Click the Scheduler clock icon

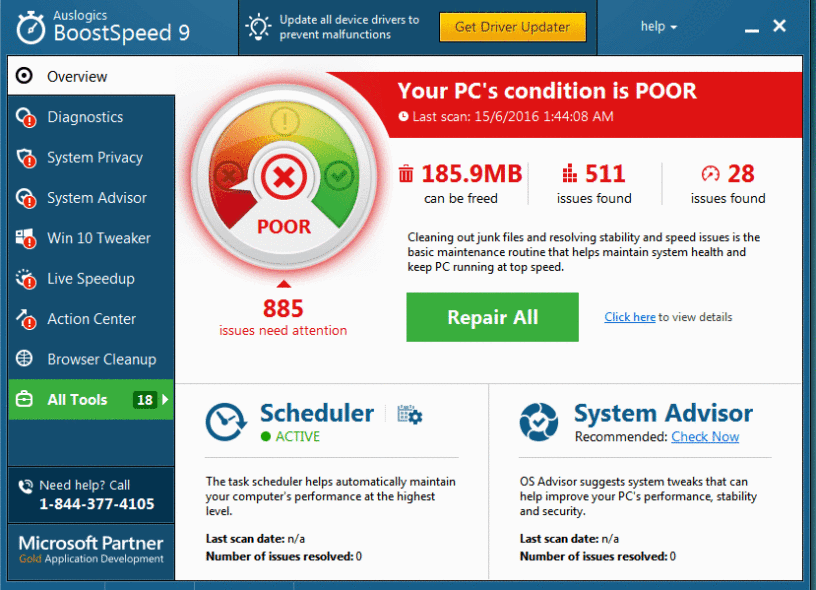coord(226,422)
